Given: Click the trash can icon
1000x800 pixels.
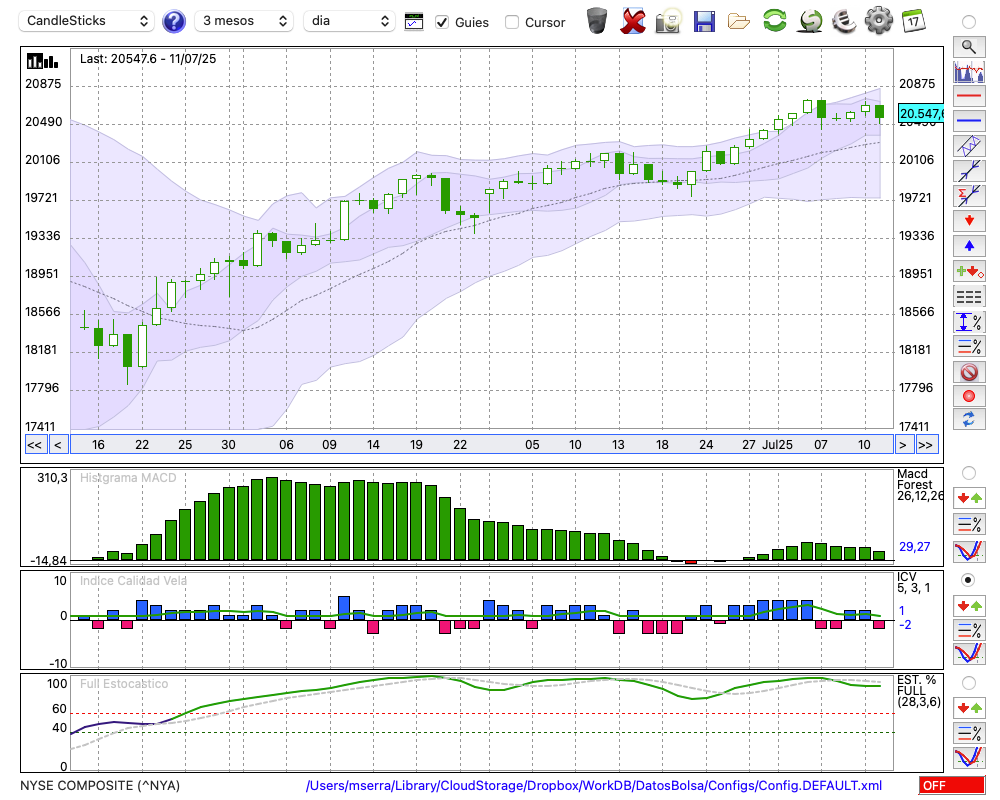Looking at the screenshot, I should point(597,21).
